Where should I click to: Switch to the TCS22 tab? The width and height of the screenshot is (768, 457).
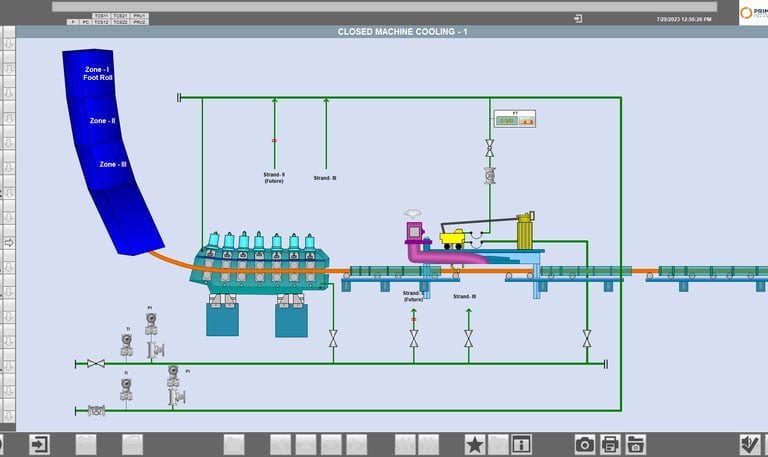120,22
